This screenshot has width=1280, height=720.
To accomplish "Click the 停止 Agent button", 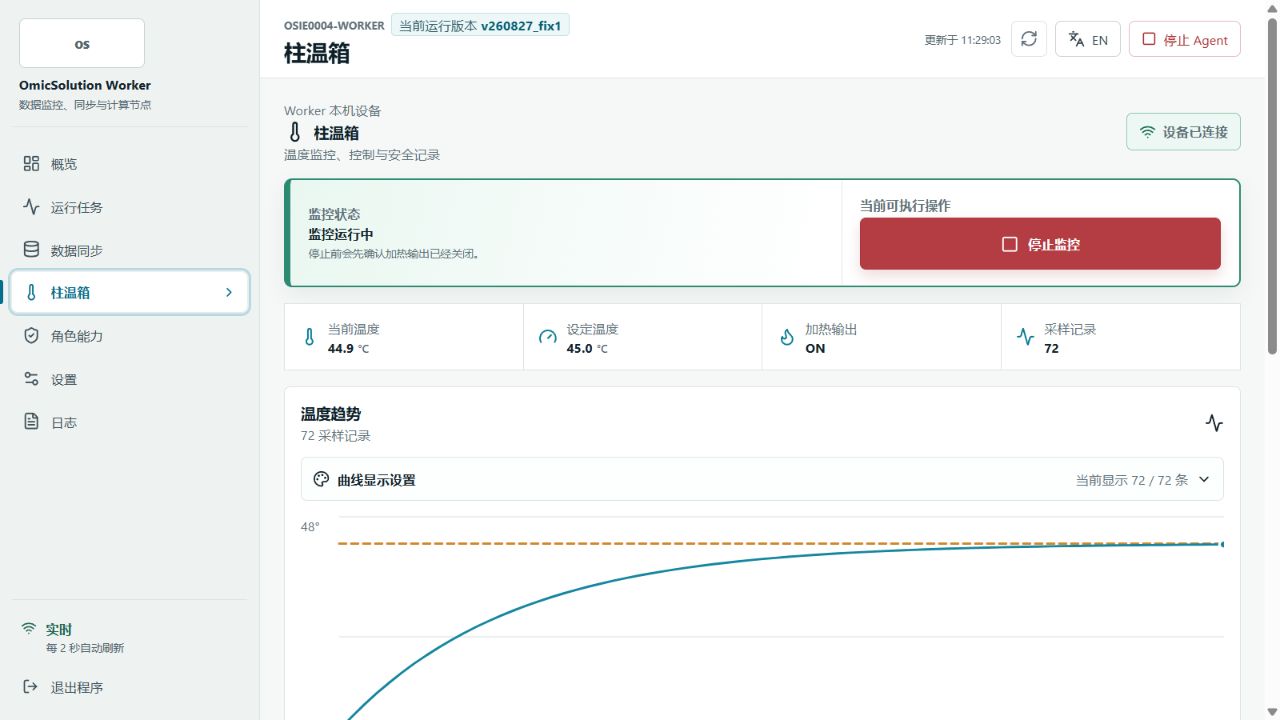I will pos(1185,39).
